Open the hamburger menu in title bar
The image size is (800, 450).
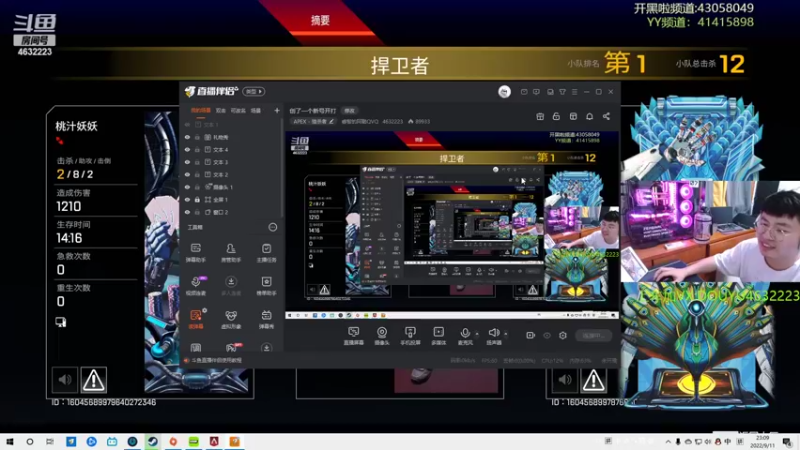pyautogui.click(x=574, y=92)
